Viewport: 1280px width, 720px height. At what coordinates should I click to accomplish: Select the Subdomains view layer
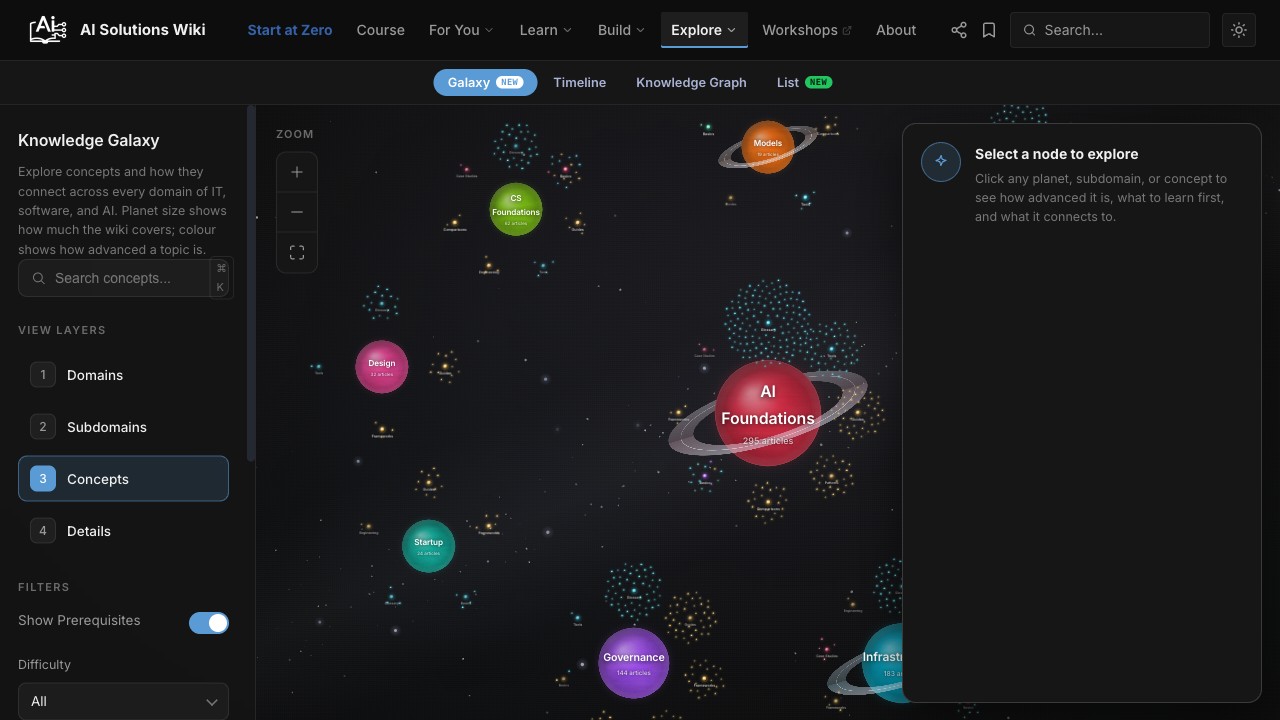pos(123,427)
